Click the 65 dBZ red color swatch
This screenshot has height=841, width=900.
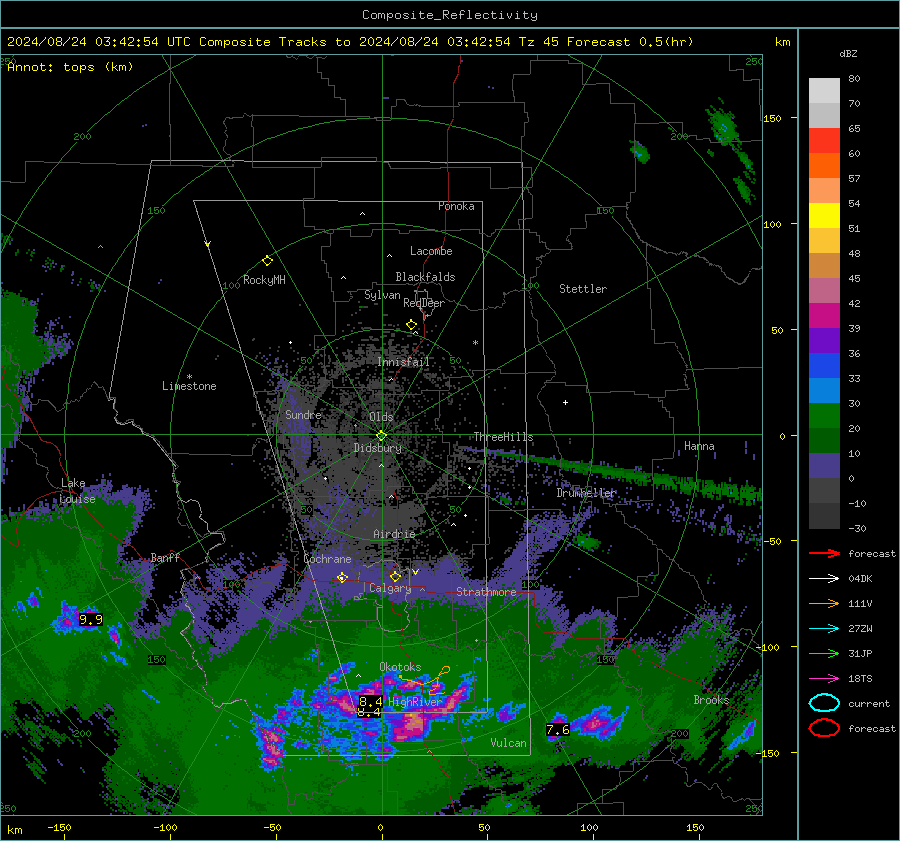point(824,141)
